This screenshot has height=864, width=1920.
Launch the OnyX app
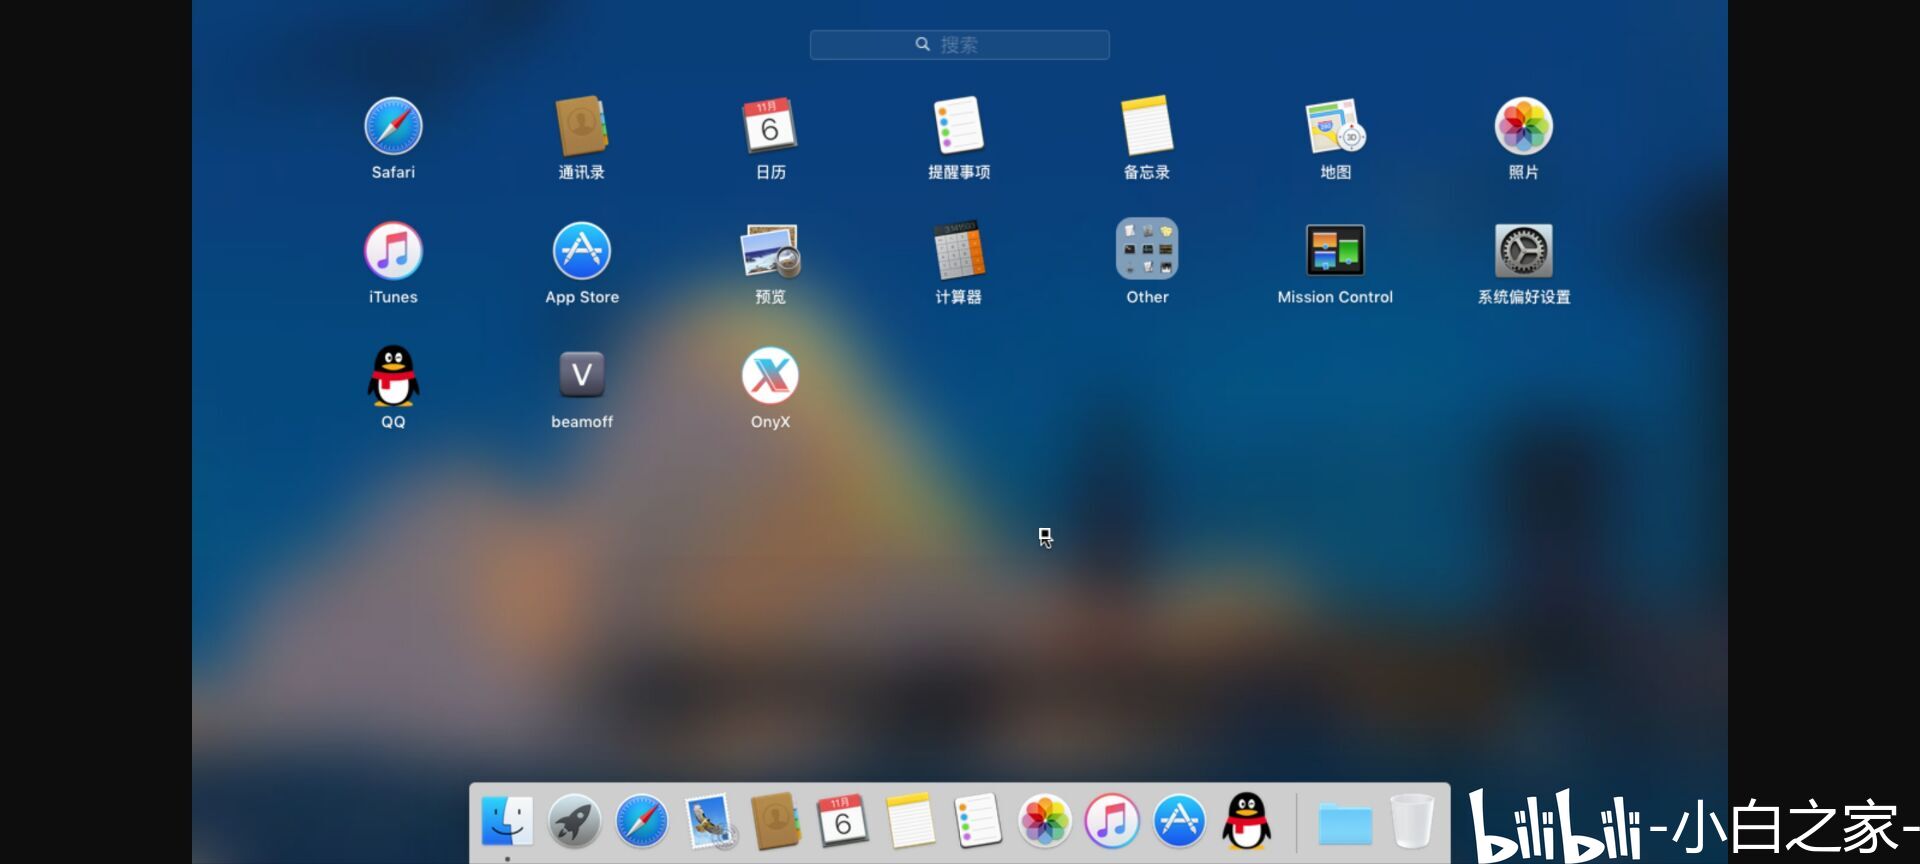click(769, 376)
